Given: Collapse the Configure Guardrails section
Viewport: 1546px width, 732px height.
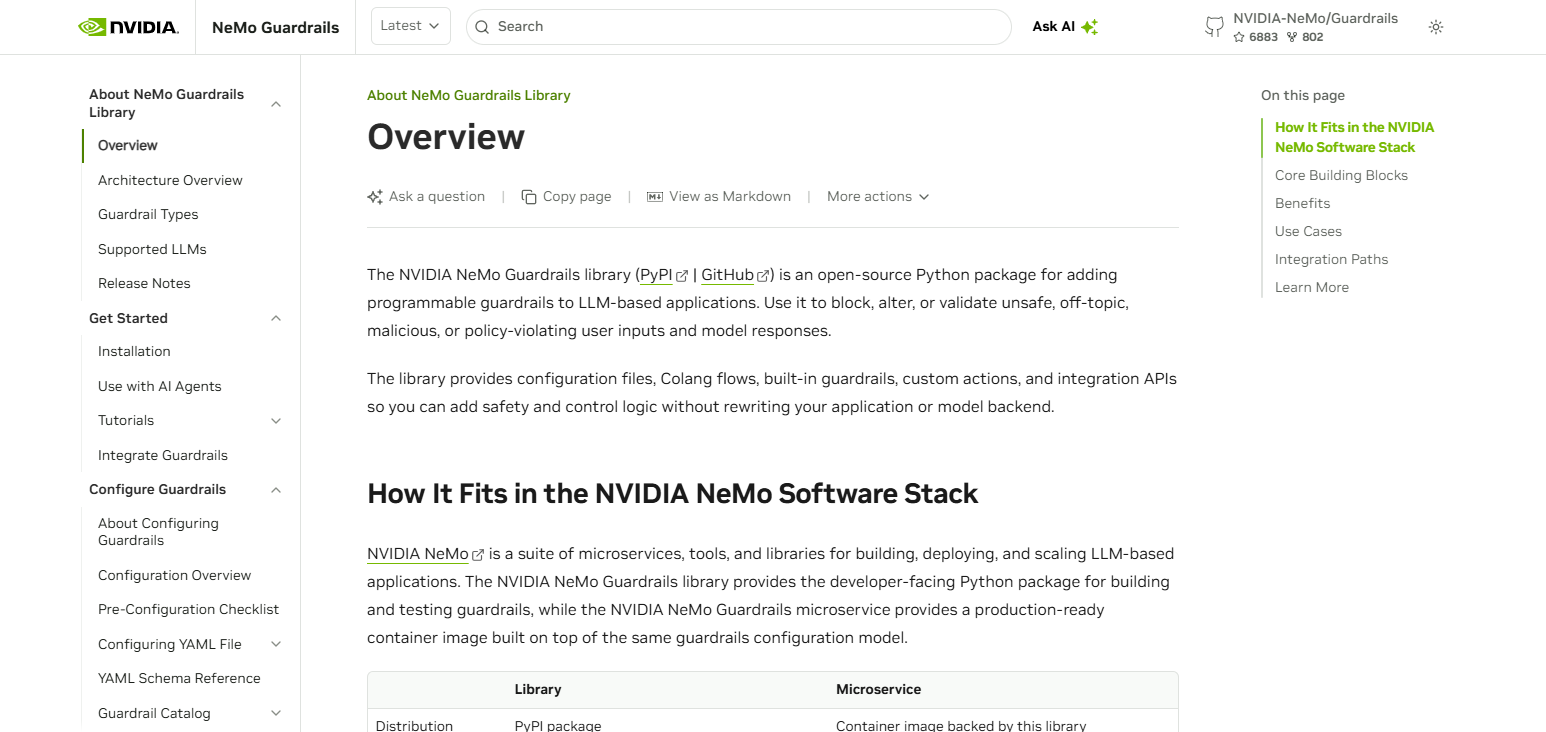Looking at the screenshot, I should pyautogui.click(x=276, y=490).
